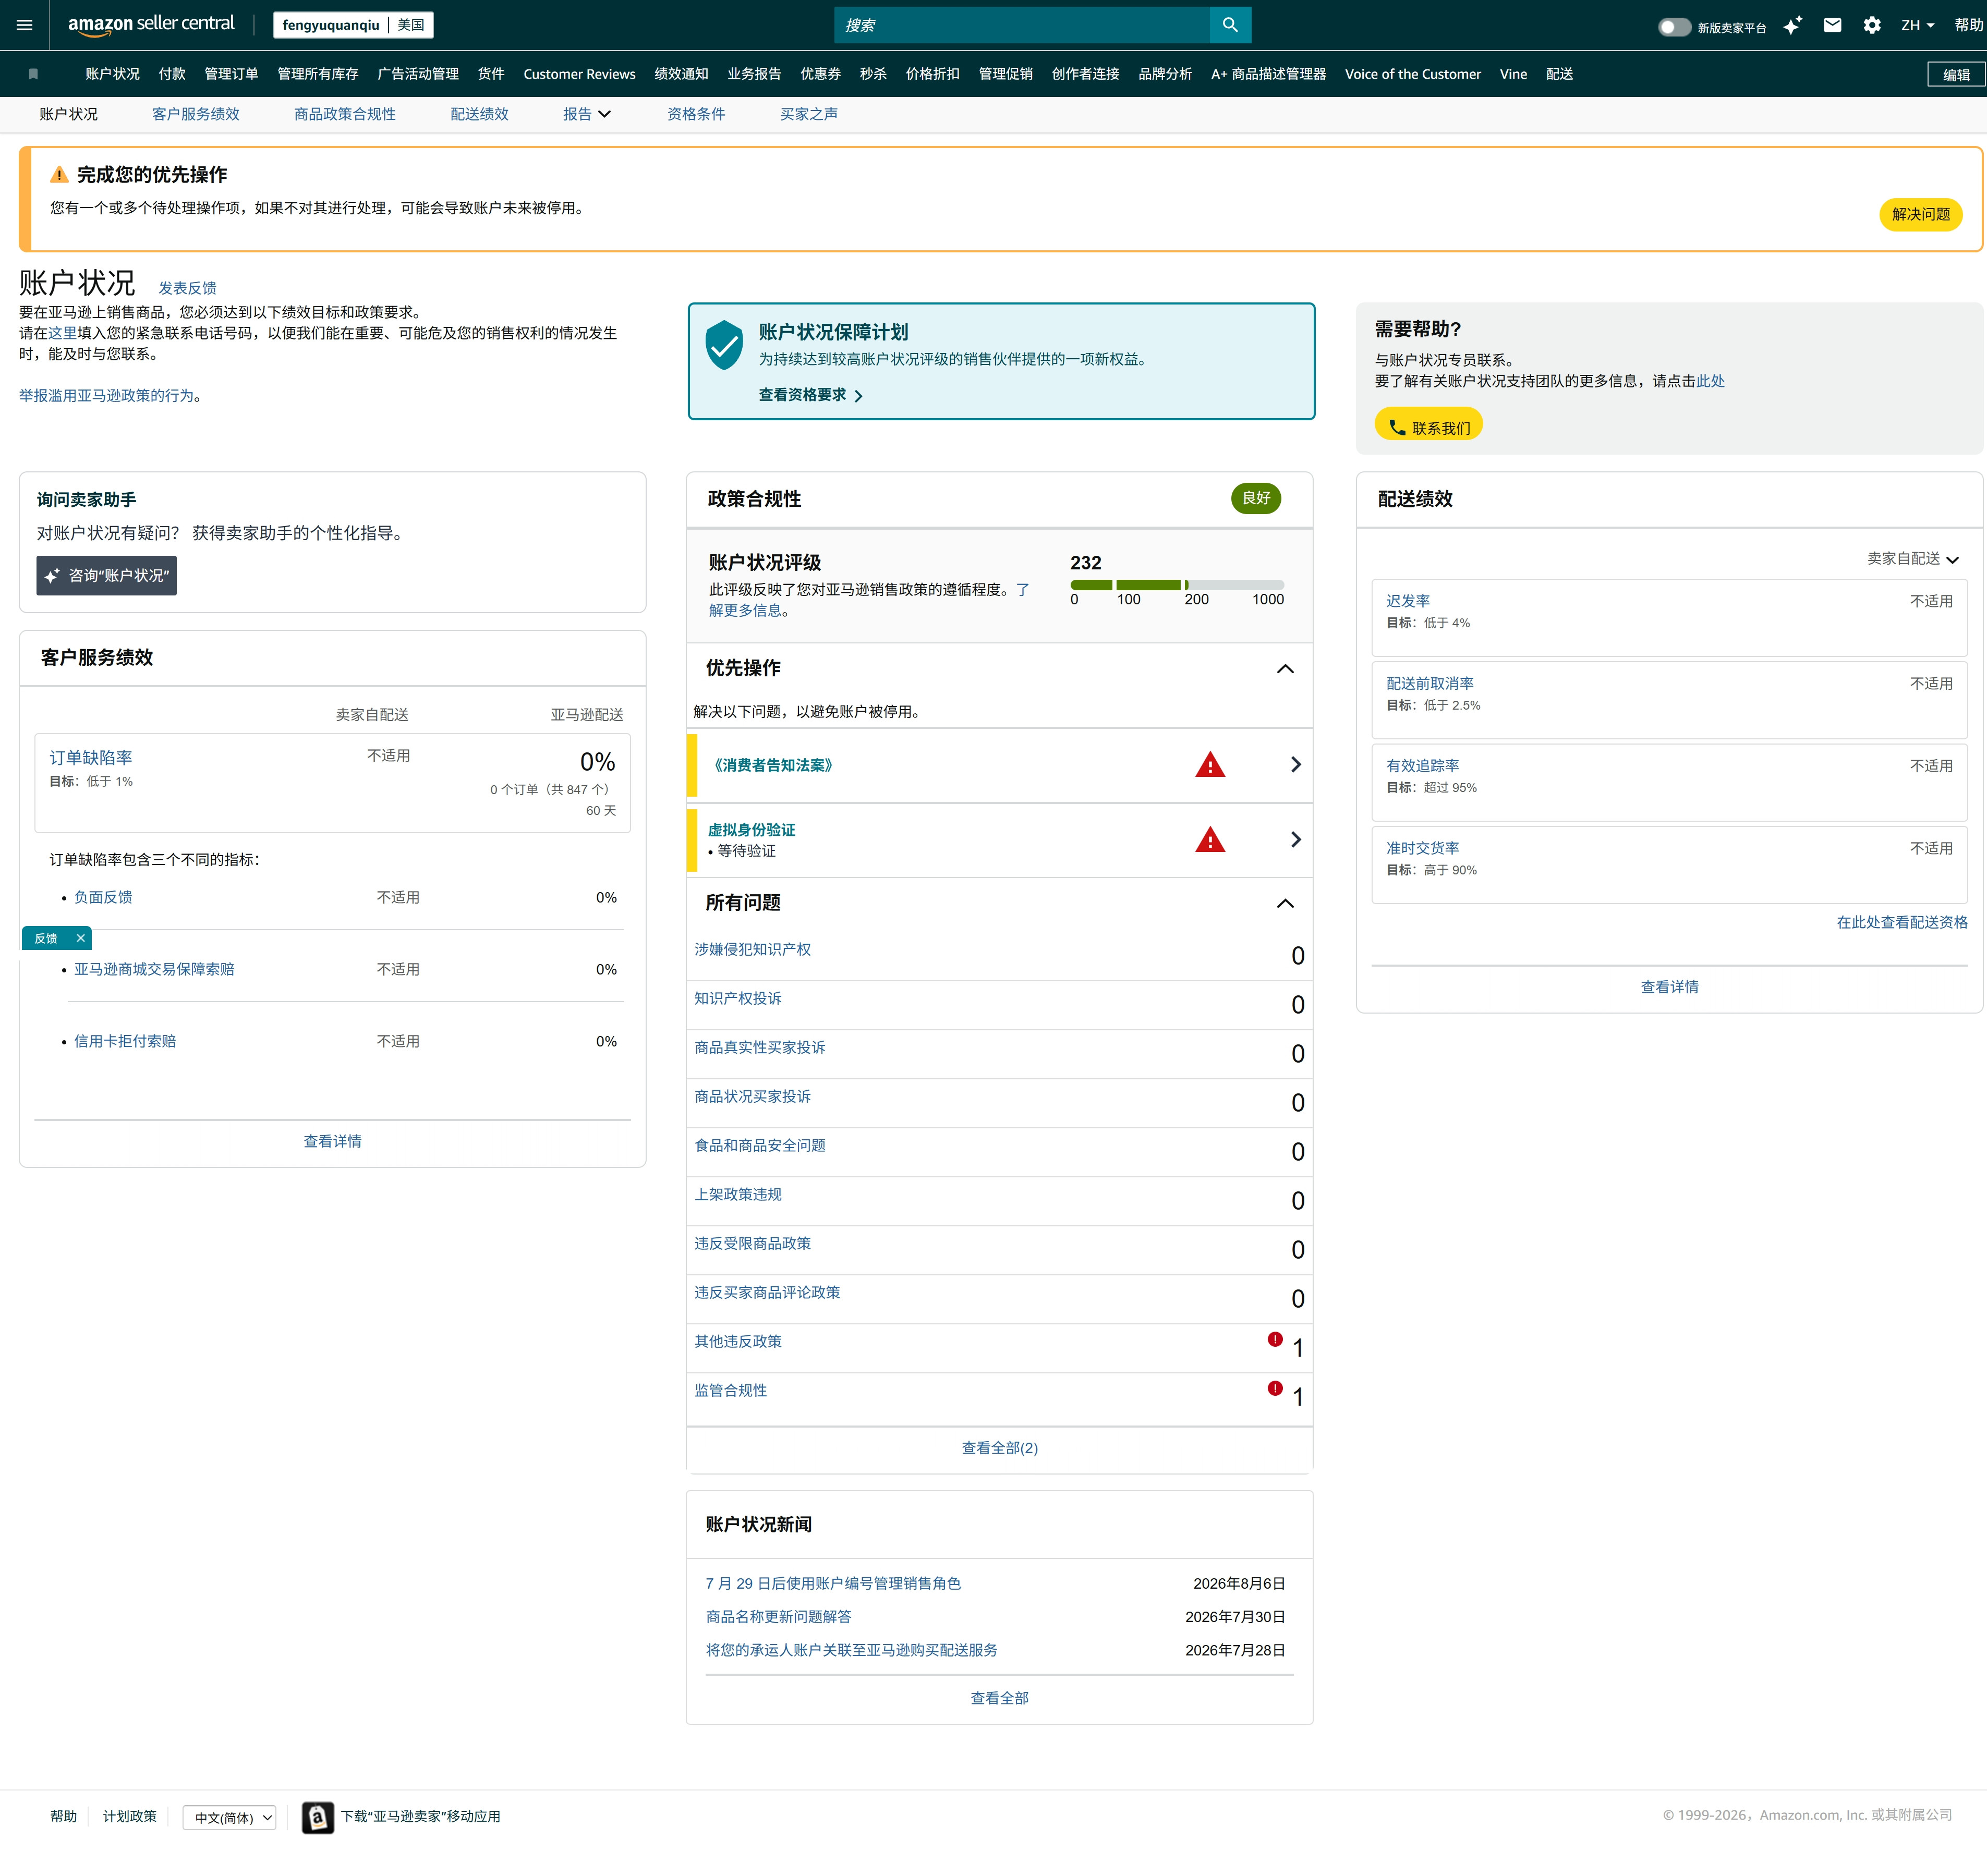1987x1876 pixels.
Task: Click the 查看全部(2) link
Action: (999, 1448)
